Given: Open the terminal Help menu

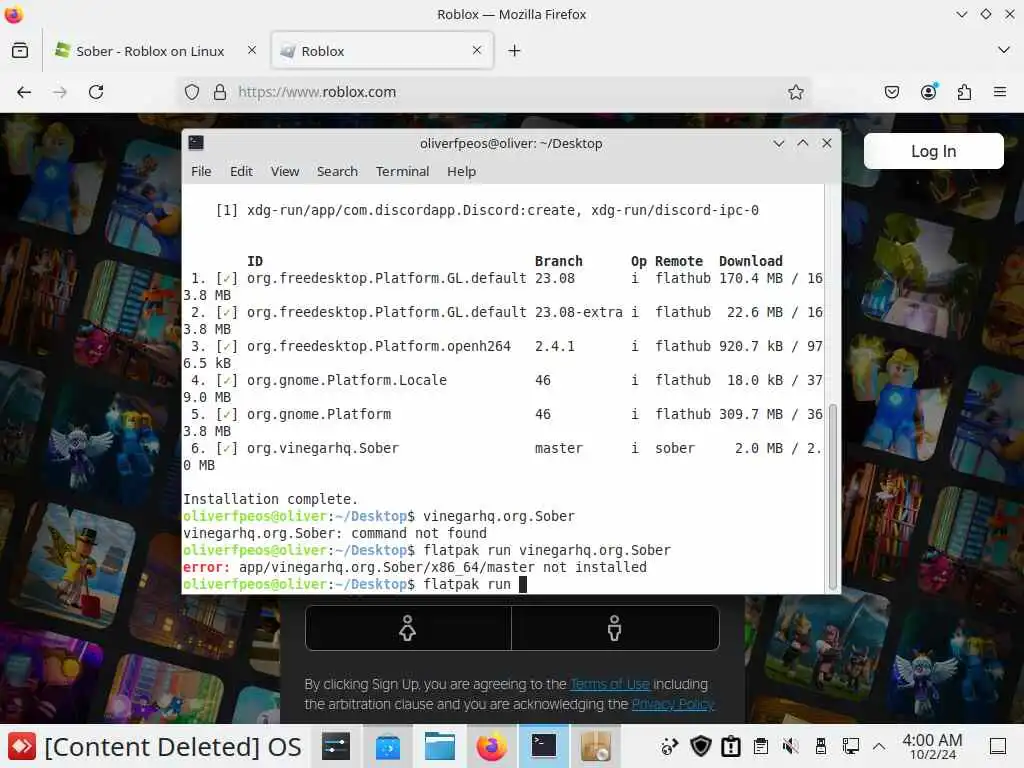Looking at the screenshot, I should (x=461, y=172).
